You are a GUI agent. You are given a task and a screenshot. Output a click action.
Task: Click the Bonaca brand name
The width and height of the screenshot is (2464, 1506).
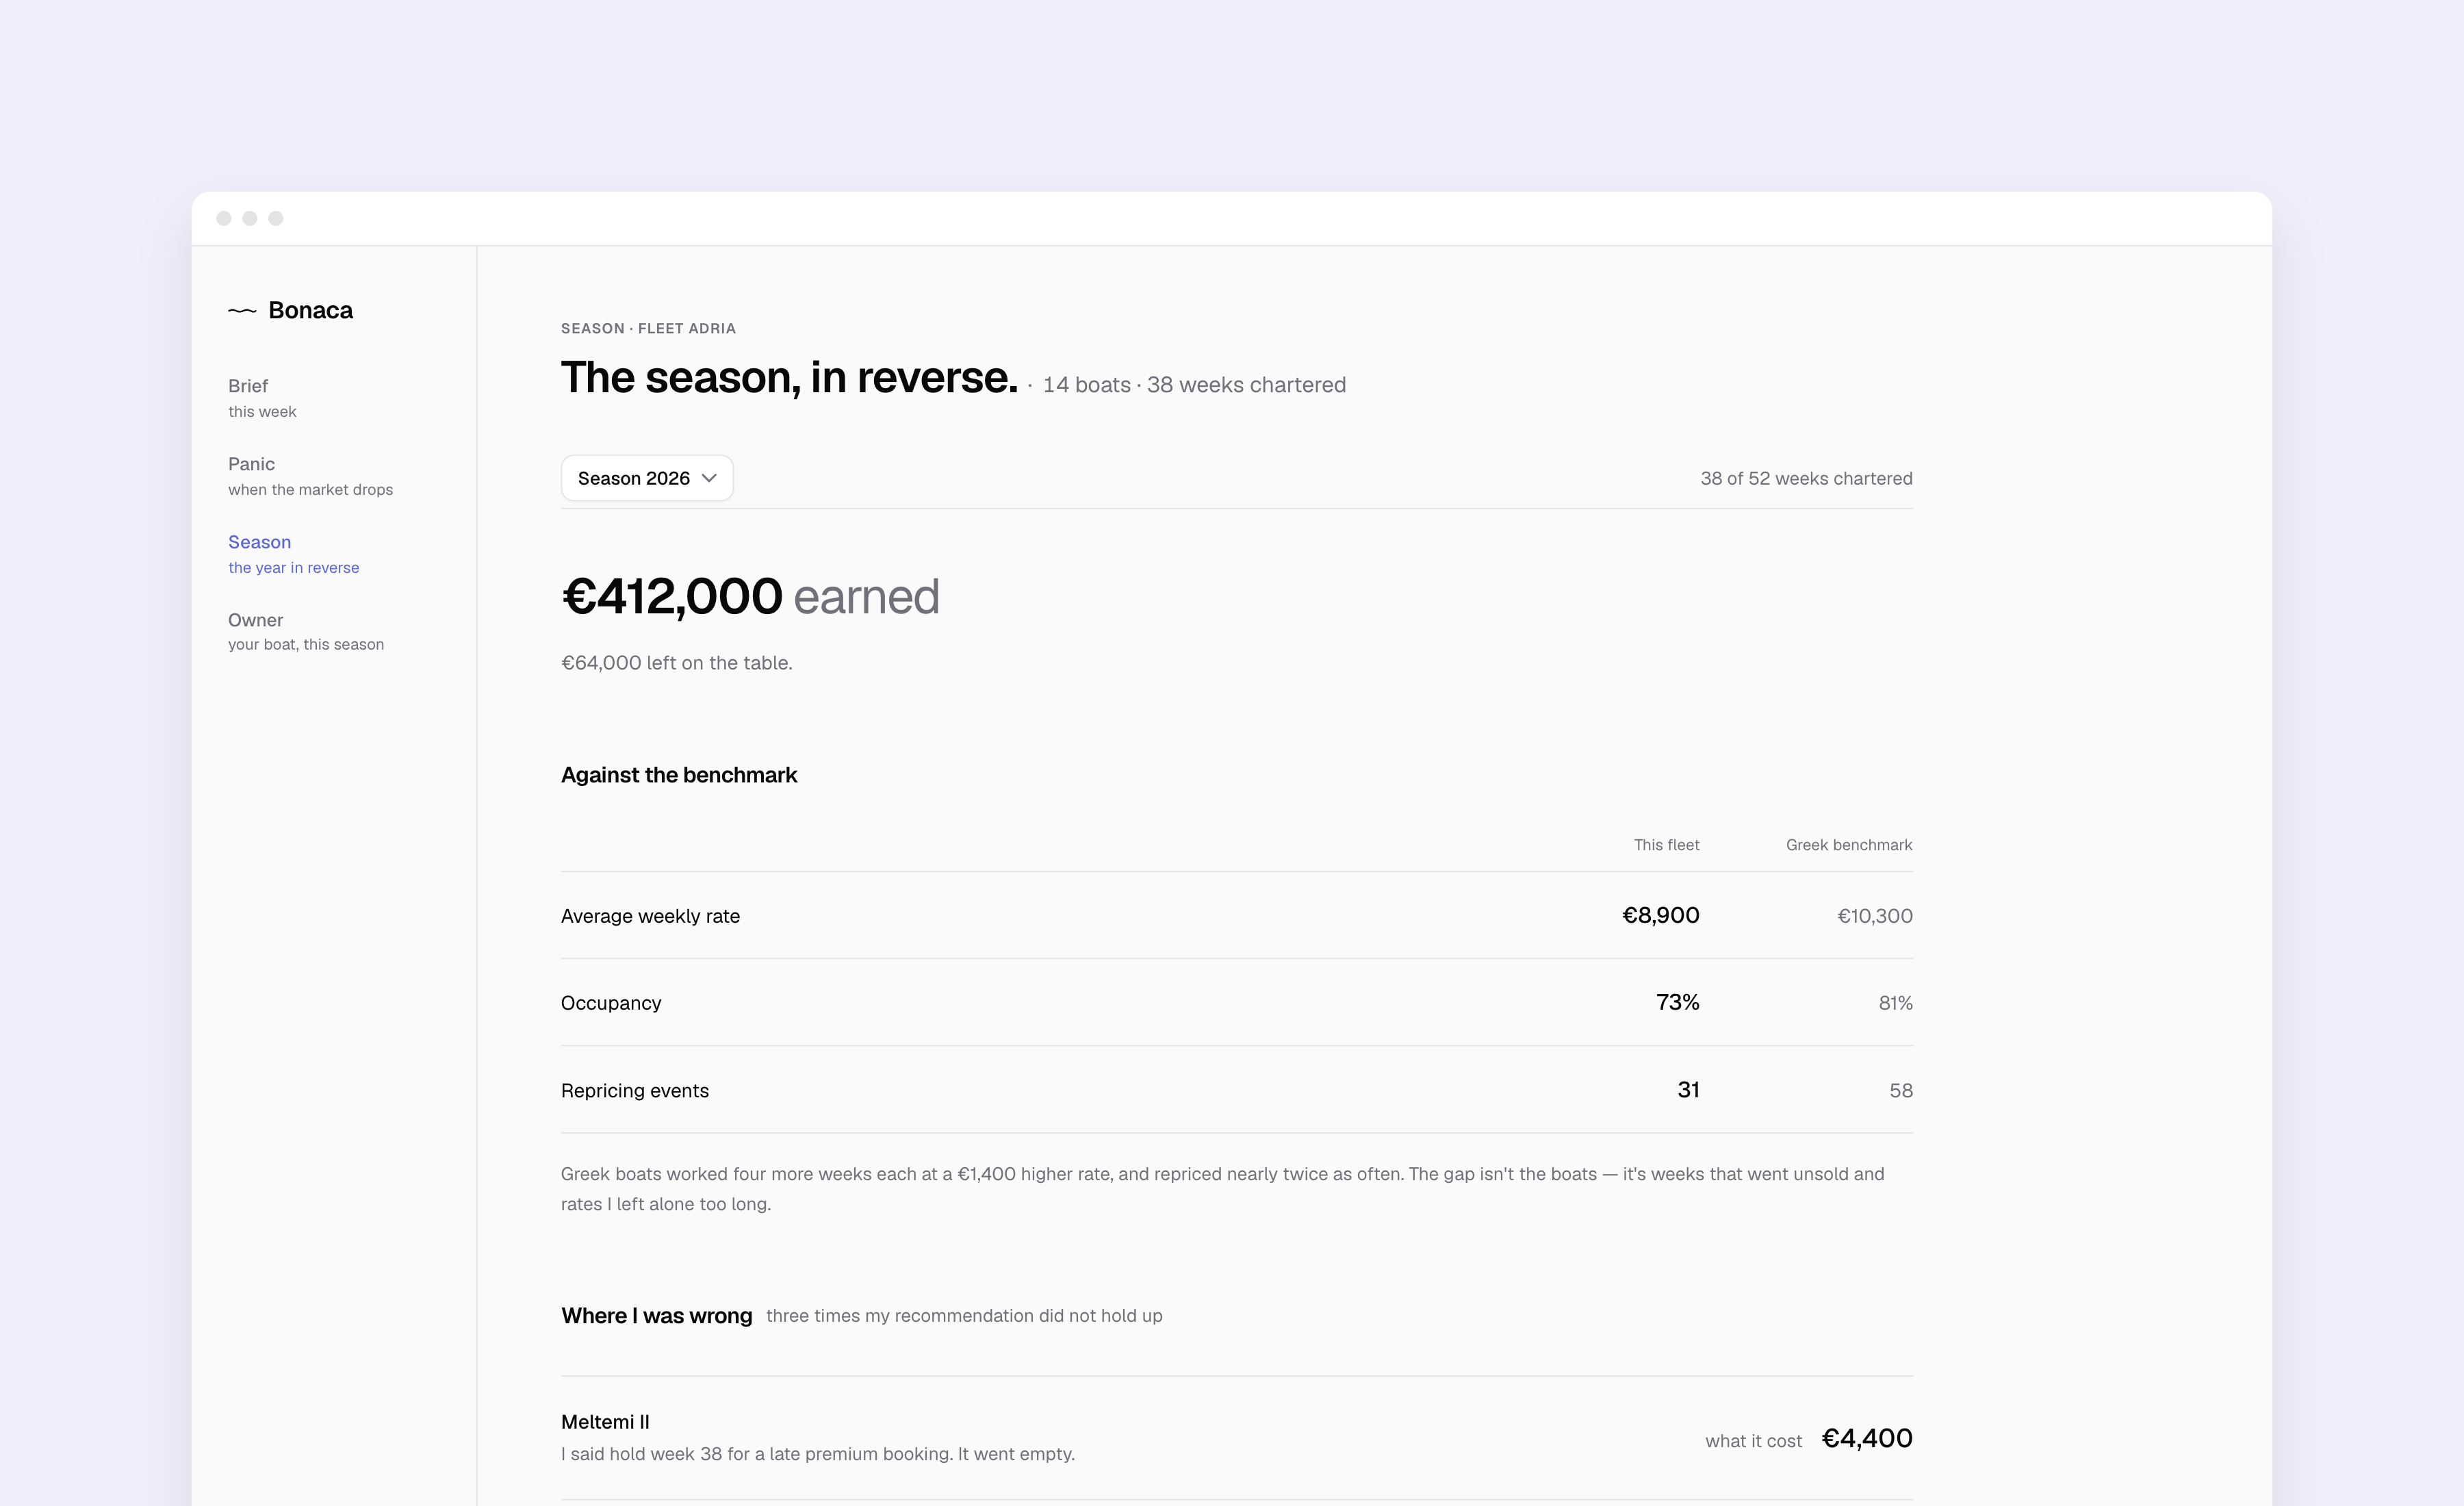pyautogui.click(x=310, y=310)
